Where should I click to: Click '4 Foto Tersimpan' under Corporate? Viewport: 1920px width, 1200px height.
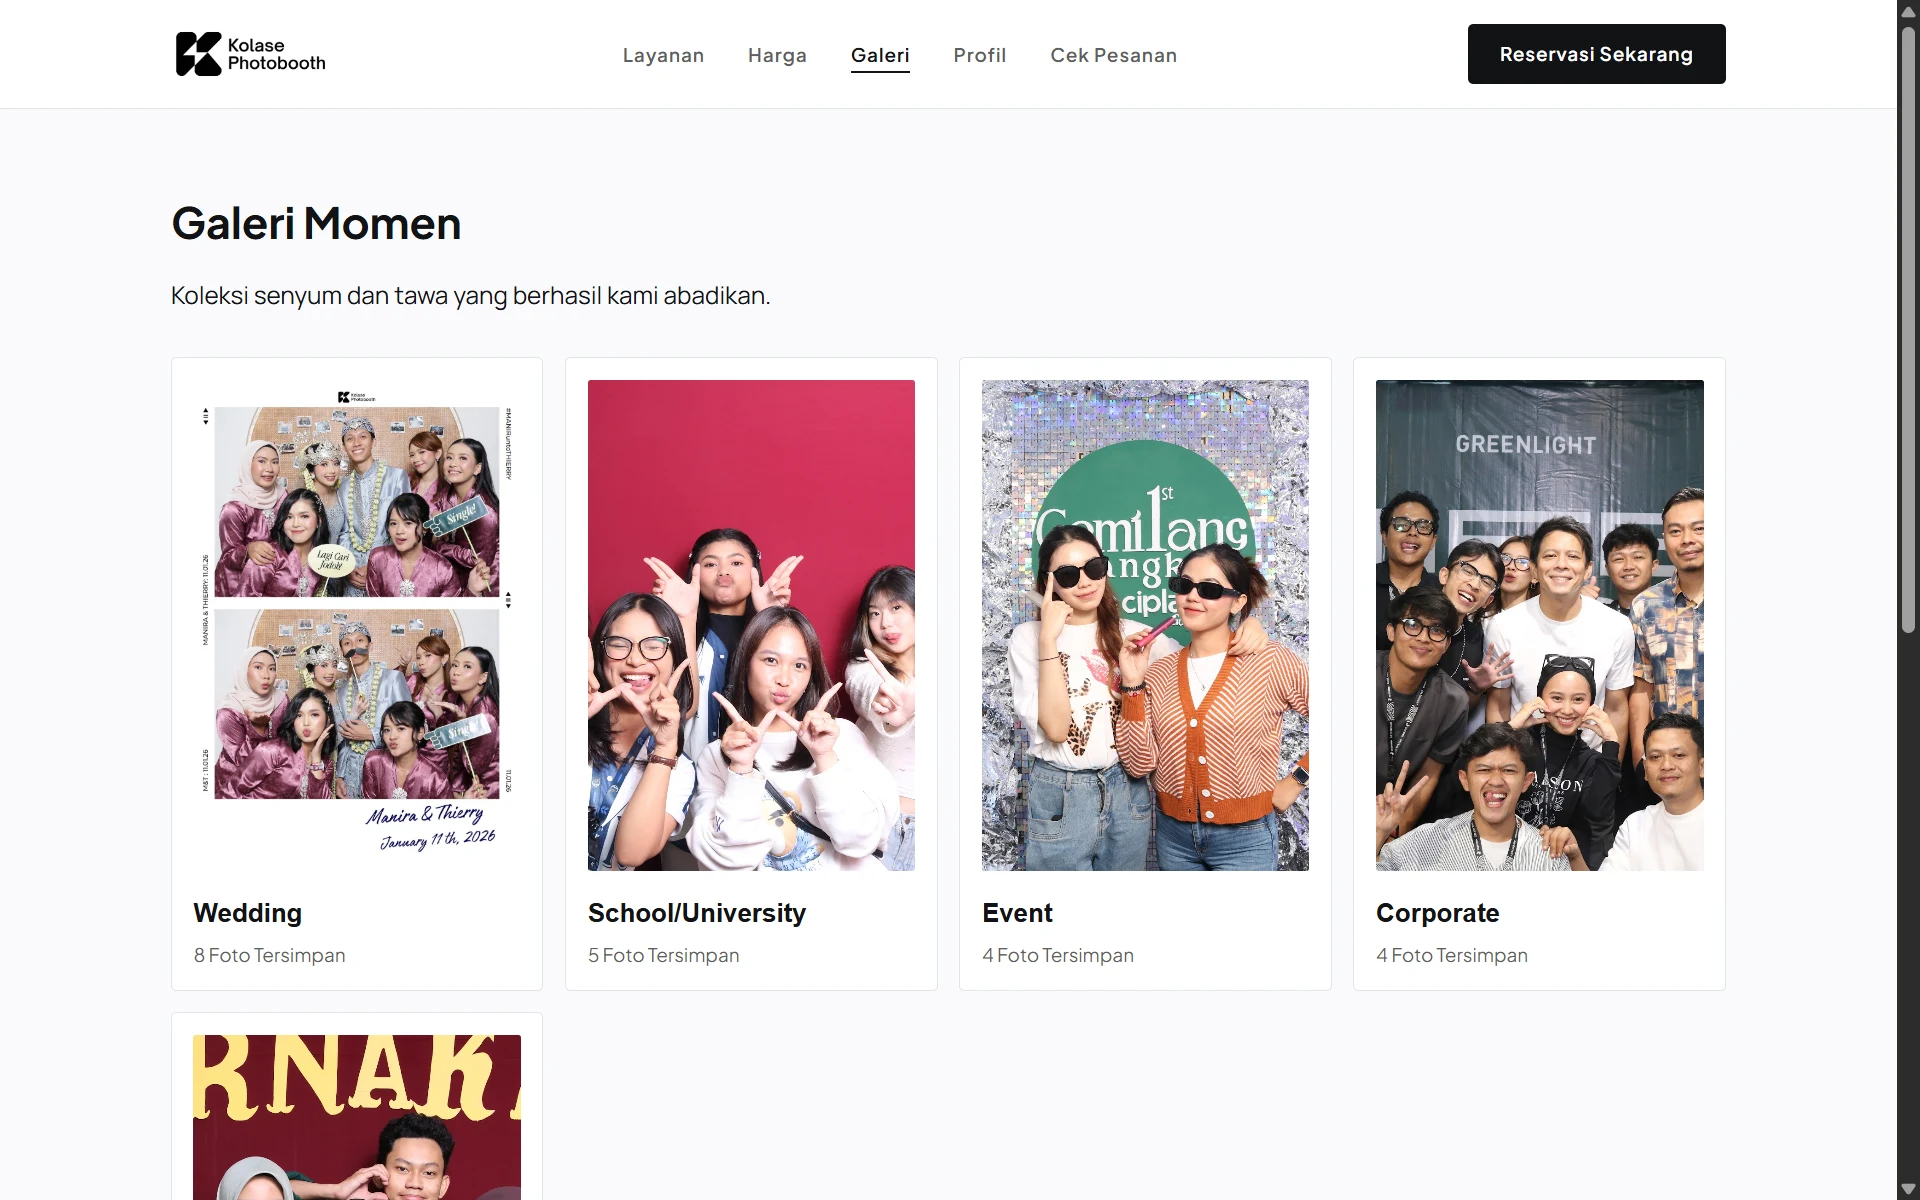click(x=1452, y=955)
